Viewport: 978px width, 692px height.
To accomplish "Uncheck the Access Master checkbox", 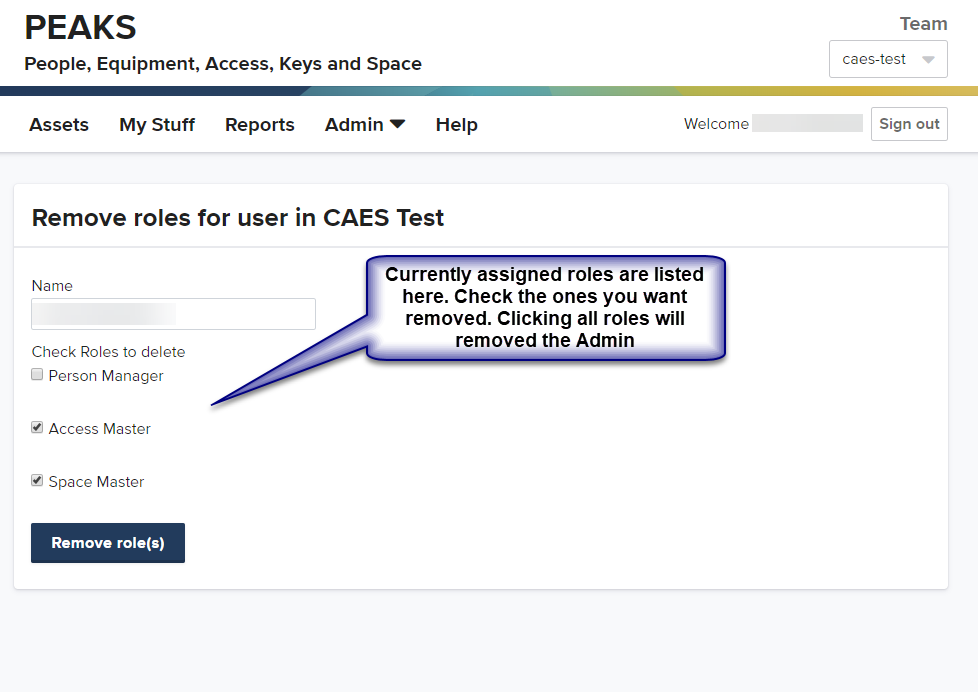I will 37,427.
